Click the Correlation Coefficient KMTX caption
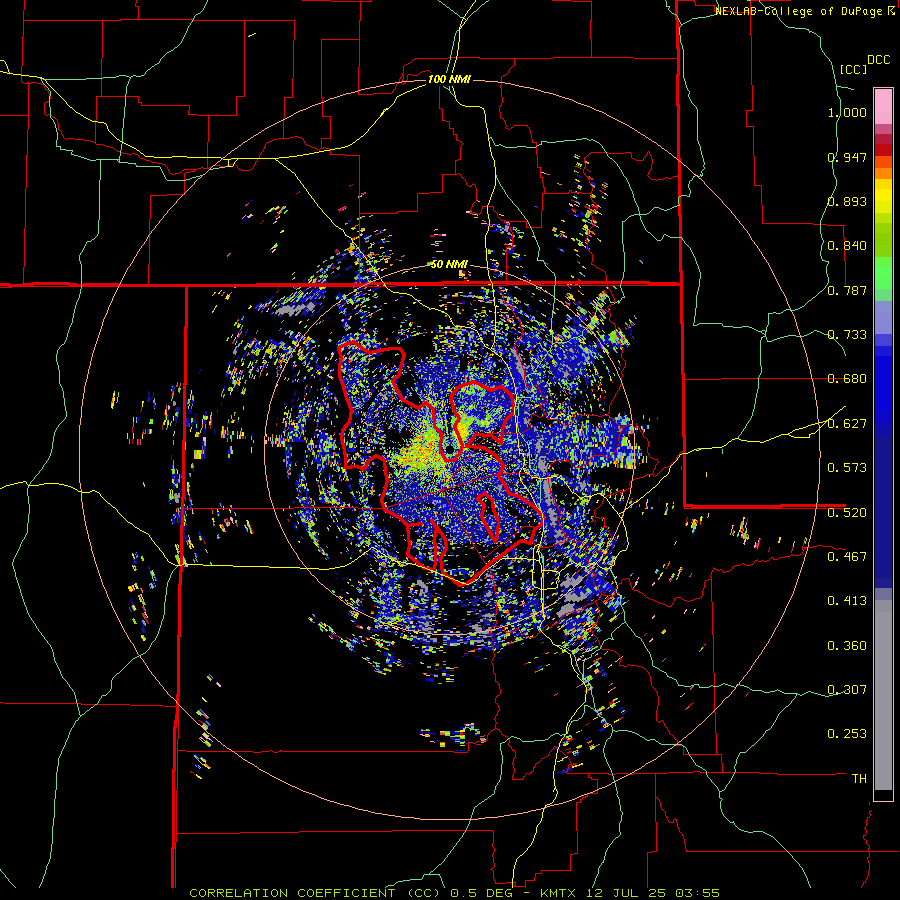Image resolution: width=900 pixels, height=900 pixels. coord(454,893)
